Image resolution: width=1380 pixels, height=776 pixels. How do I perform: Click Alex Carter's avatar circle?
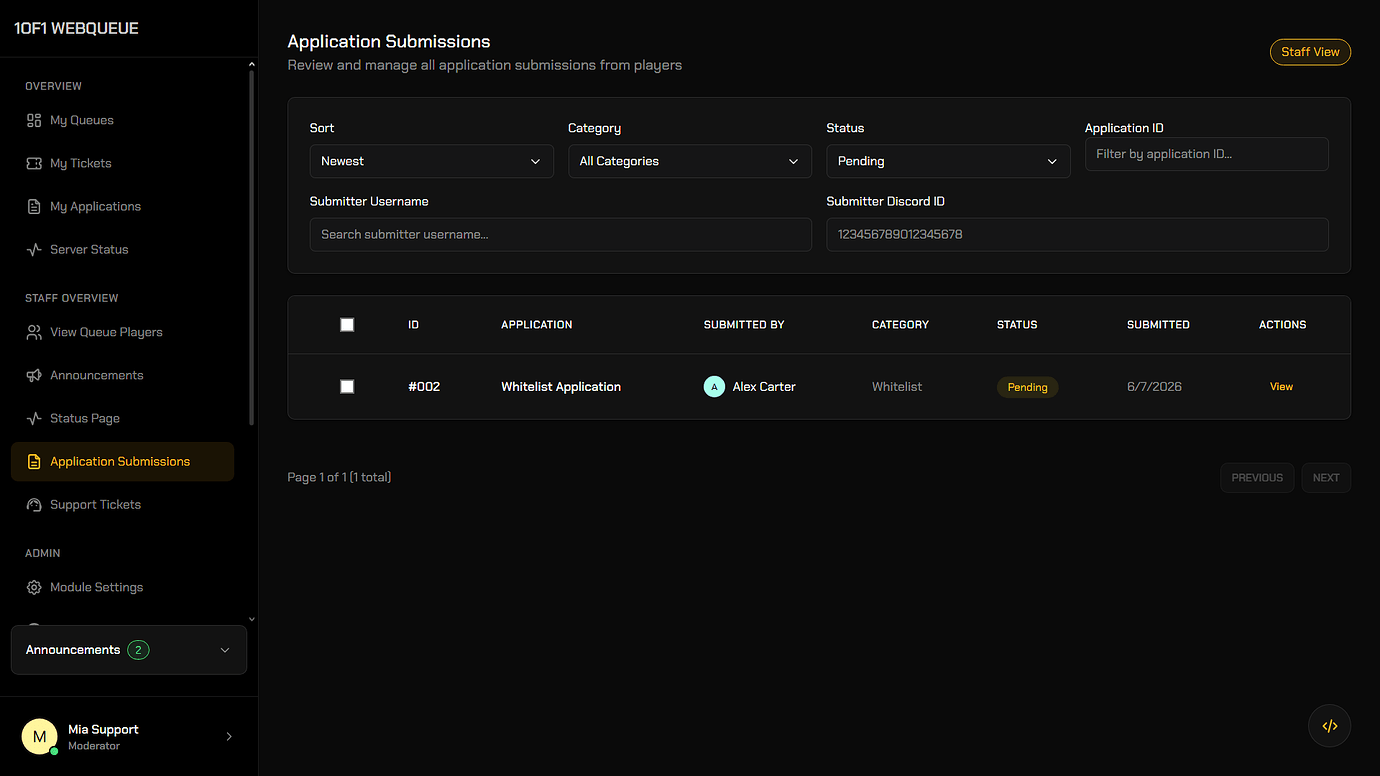[714, 387]
